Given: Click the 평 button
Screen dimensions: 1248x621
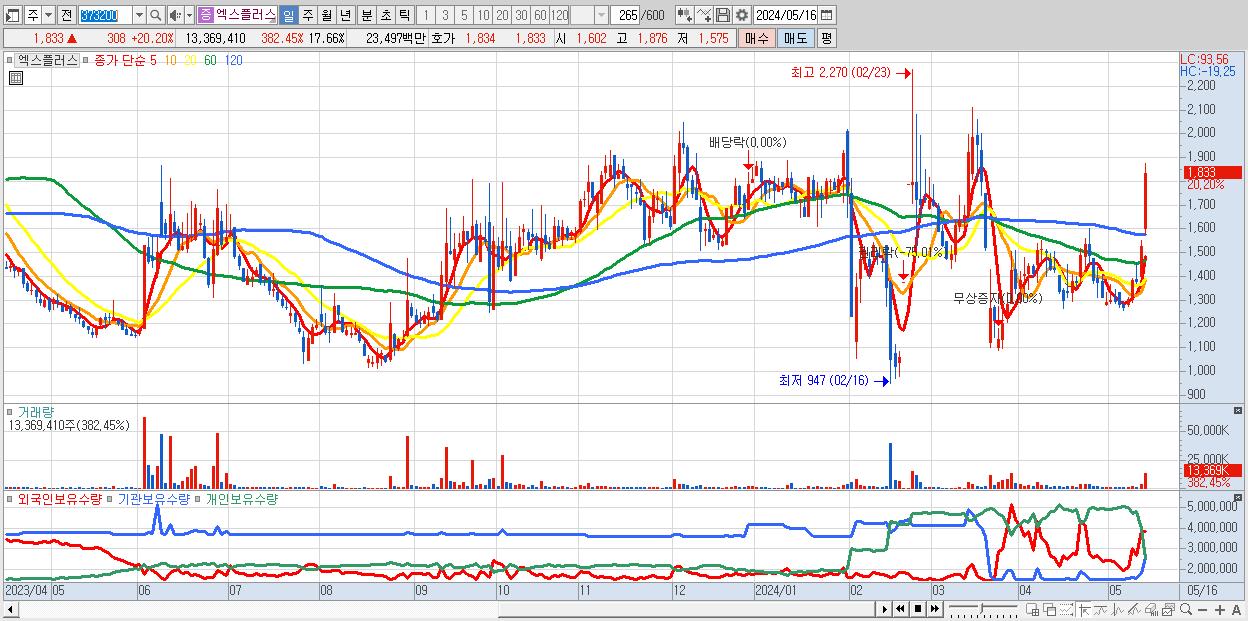Looking at the screenshot, I should [x=826, y=38].
